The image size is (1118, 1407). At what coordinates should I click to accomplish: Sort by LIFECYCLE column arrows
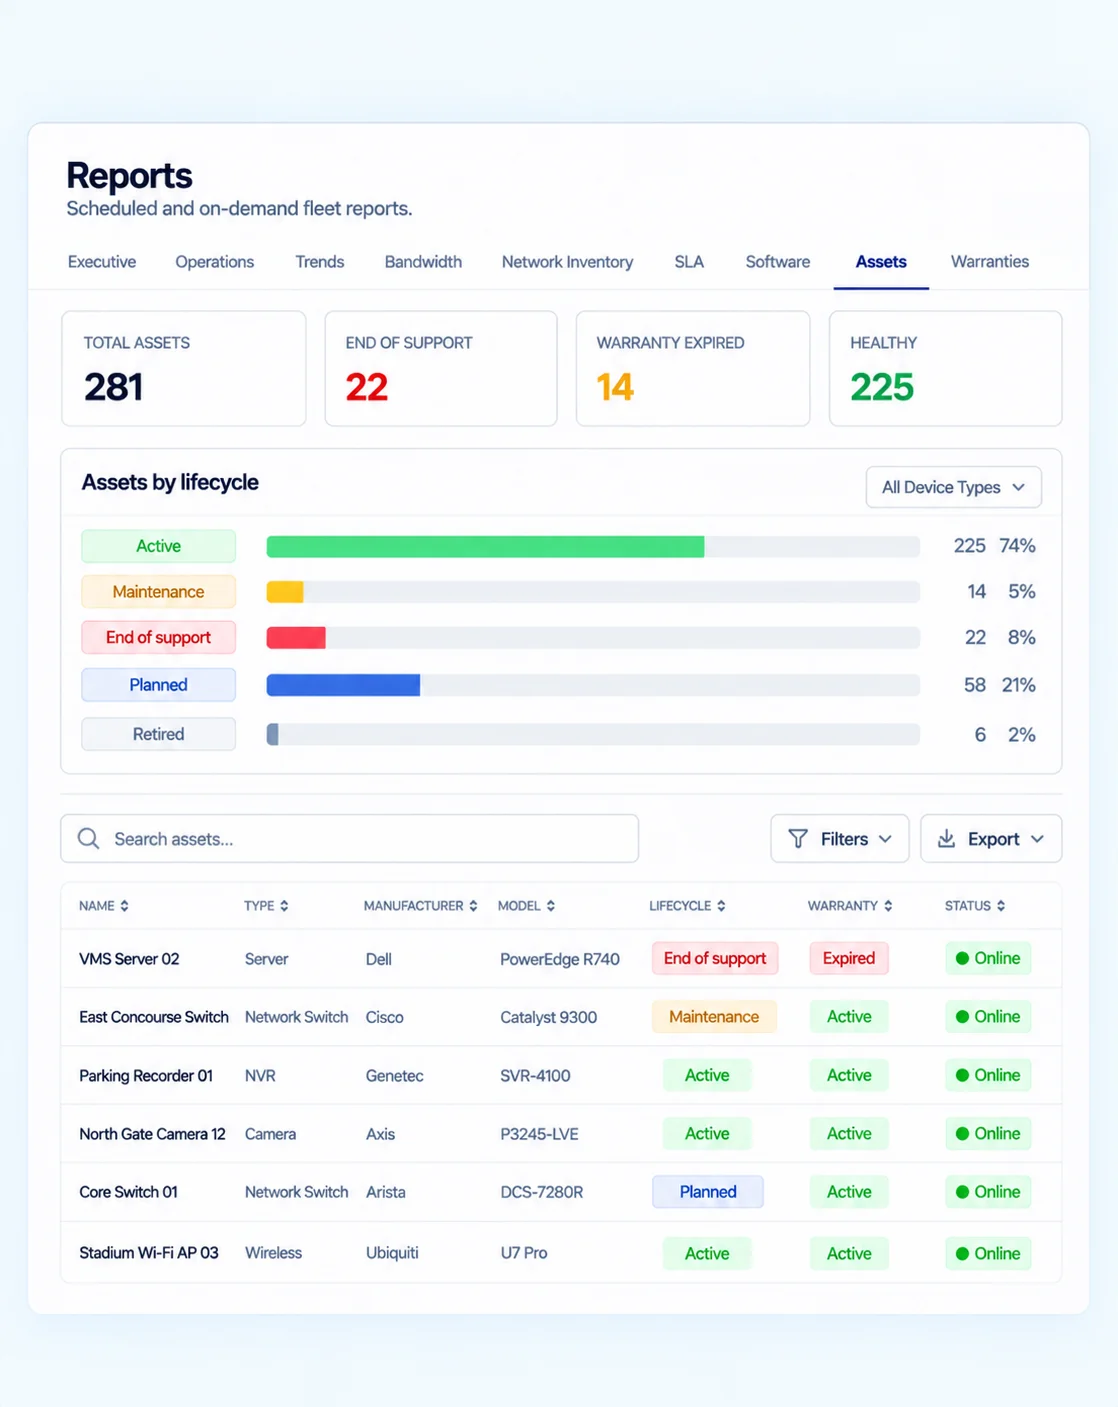(721, 906)
